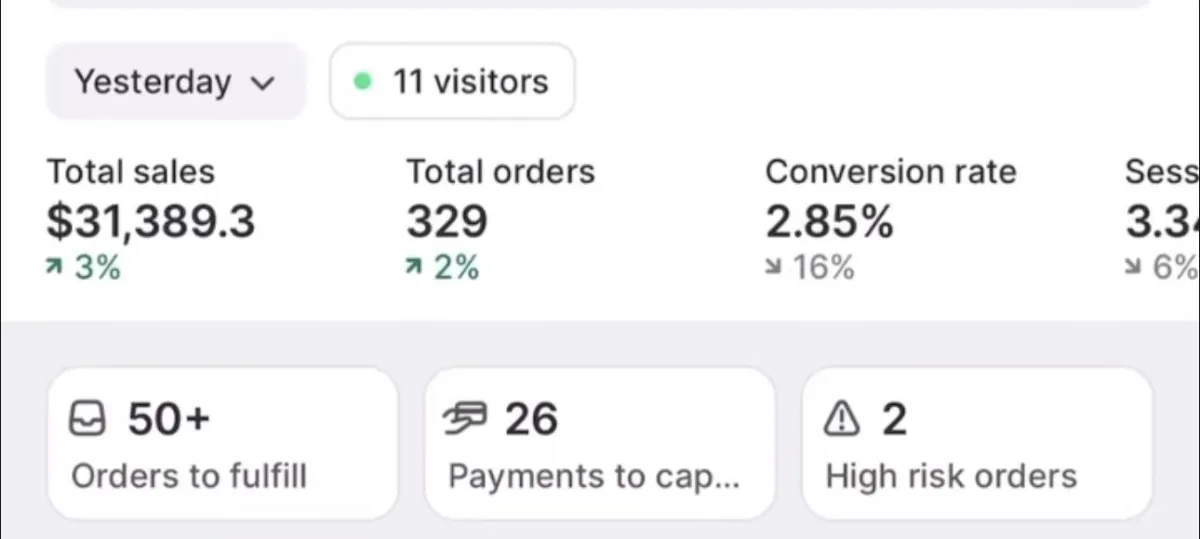Screen dimensions: 1200x539
Task: Click the 2.85% conversion value
Action: (x=829, y=222)
